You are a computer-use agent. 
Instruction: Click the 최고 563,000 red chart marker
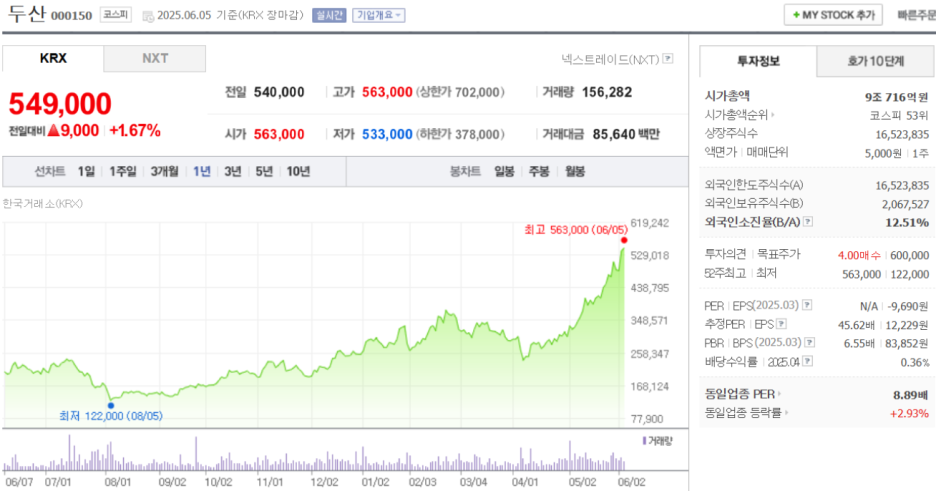(624, 240)
